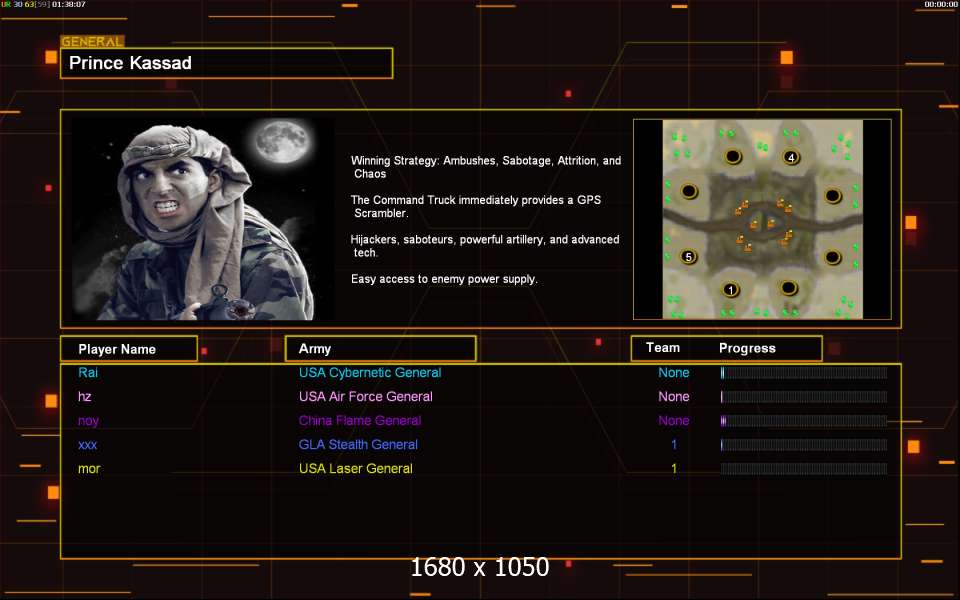
Task: Select player name xxx
Action: pos(88,444)
